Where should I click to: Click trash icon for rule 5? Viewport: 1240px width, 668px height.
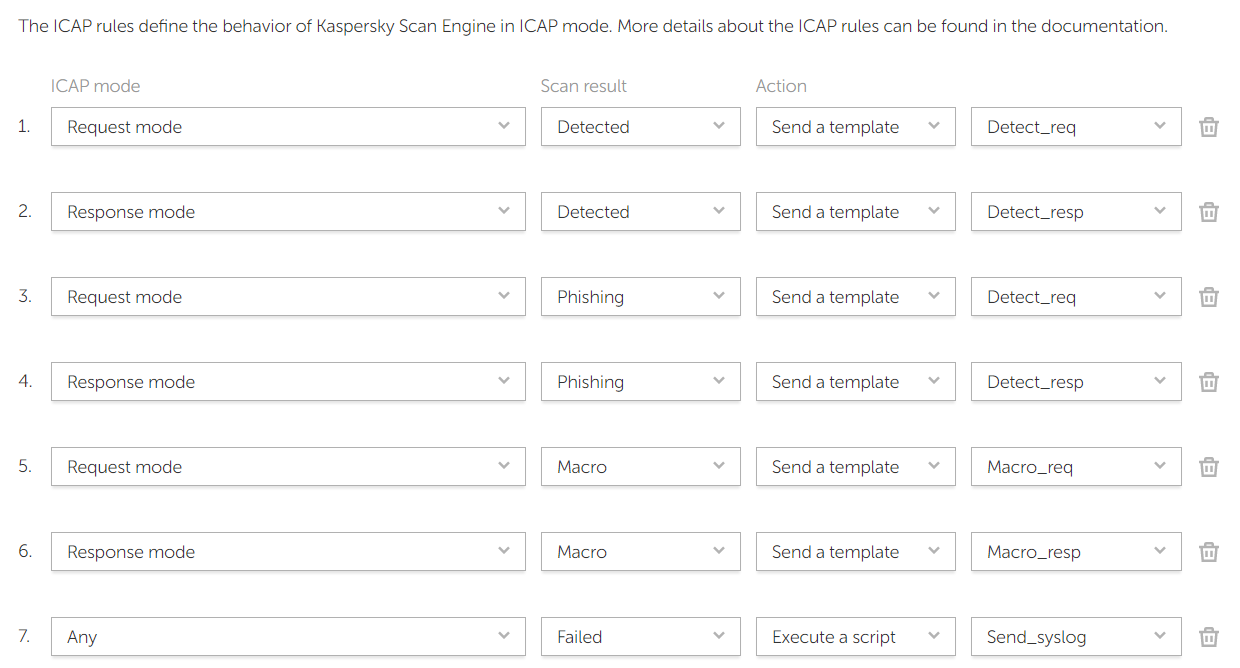[x=1208, y=467]
